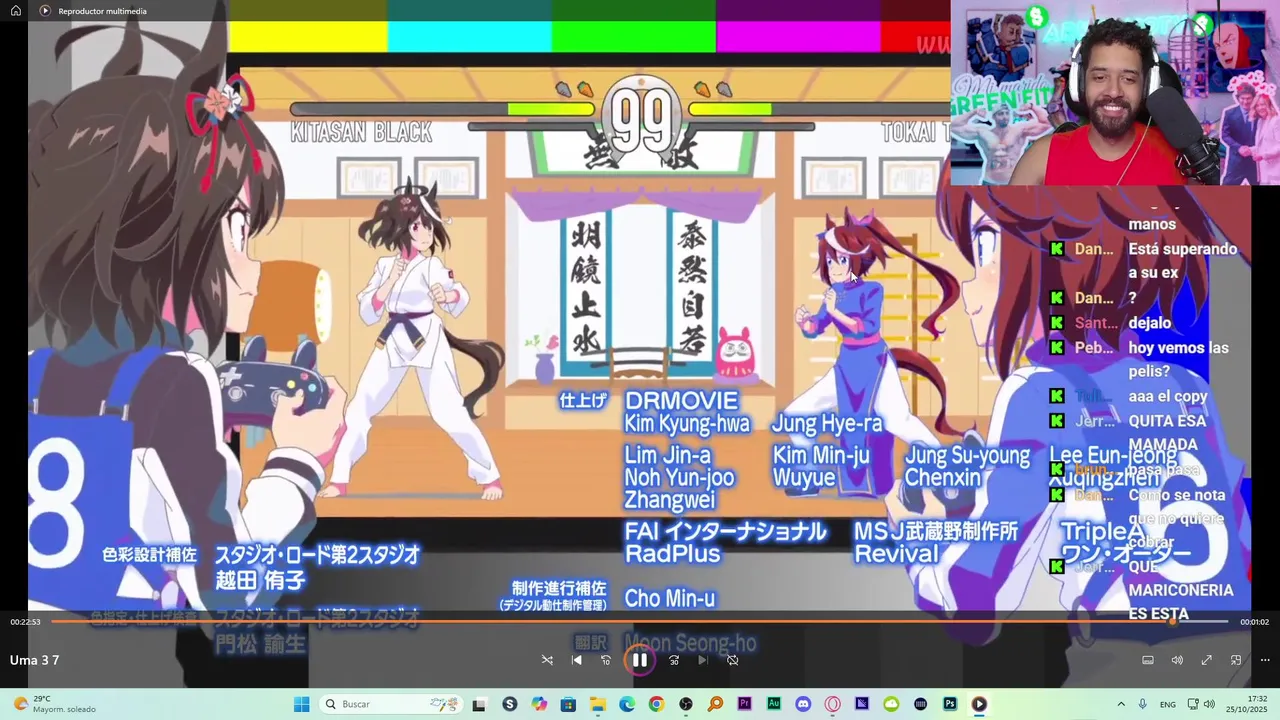1280x720 pixels.
Task: Open the media player volume control
Action: (x=1177, y=660)
